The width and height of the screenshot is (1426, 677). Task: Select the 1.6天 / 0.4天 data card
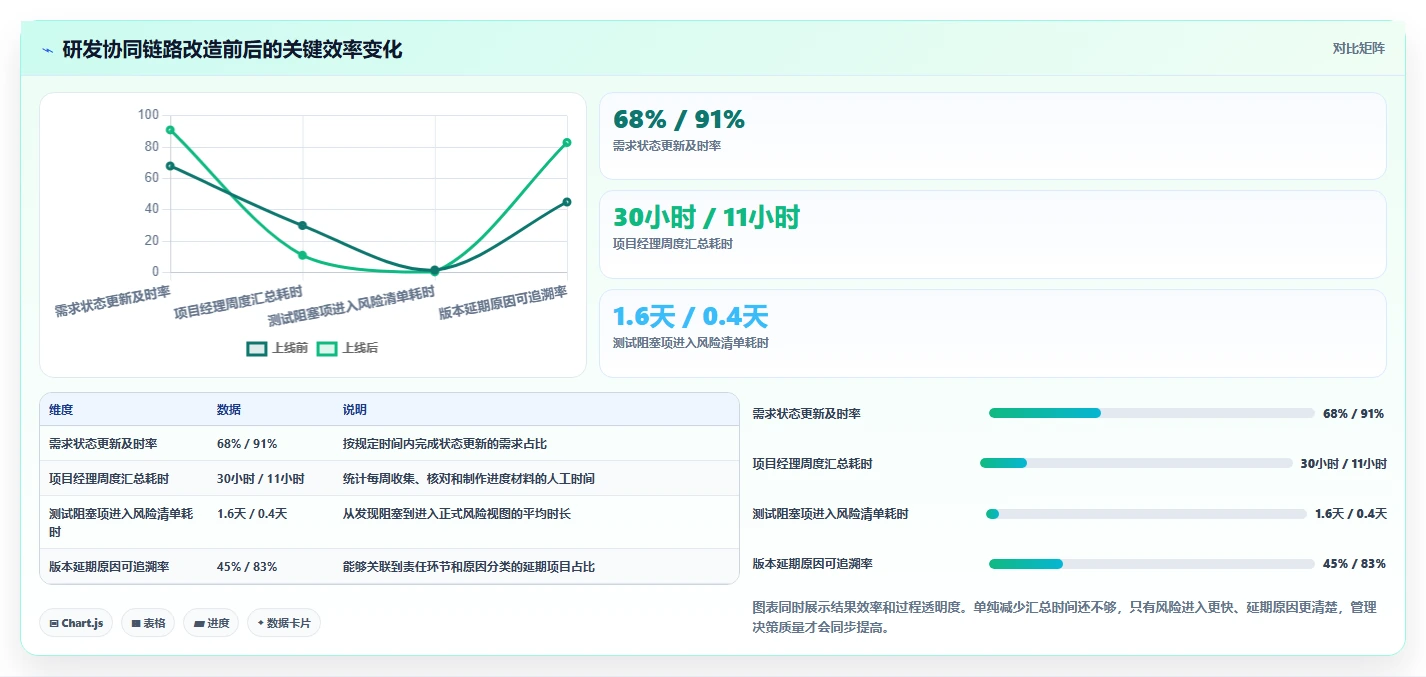(992, 333)
